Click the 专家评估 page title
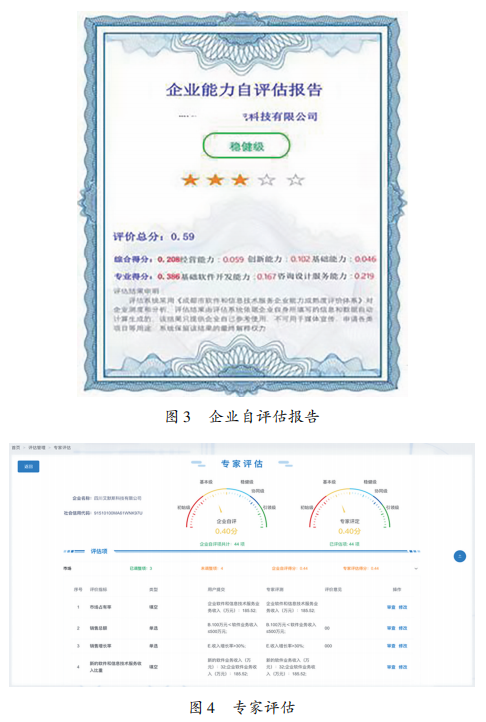The height and width of the screenshot is (722, 486). (x=242, y=464)
